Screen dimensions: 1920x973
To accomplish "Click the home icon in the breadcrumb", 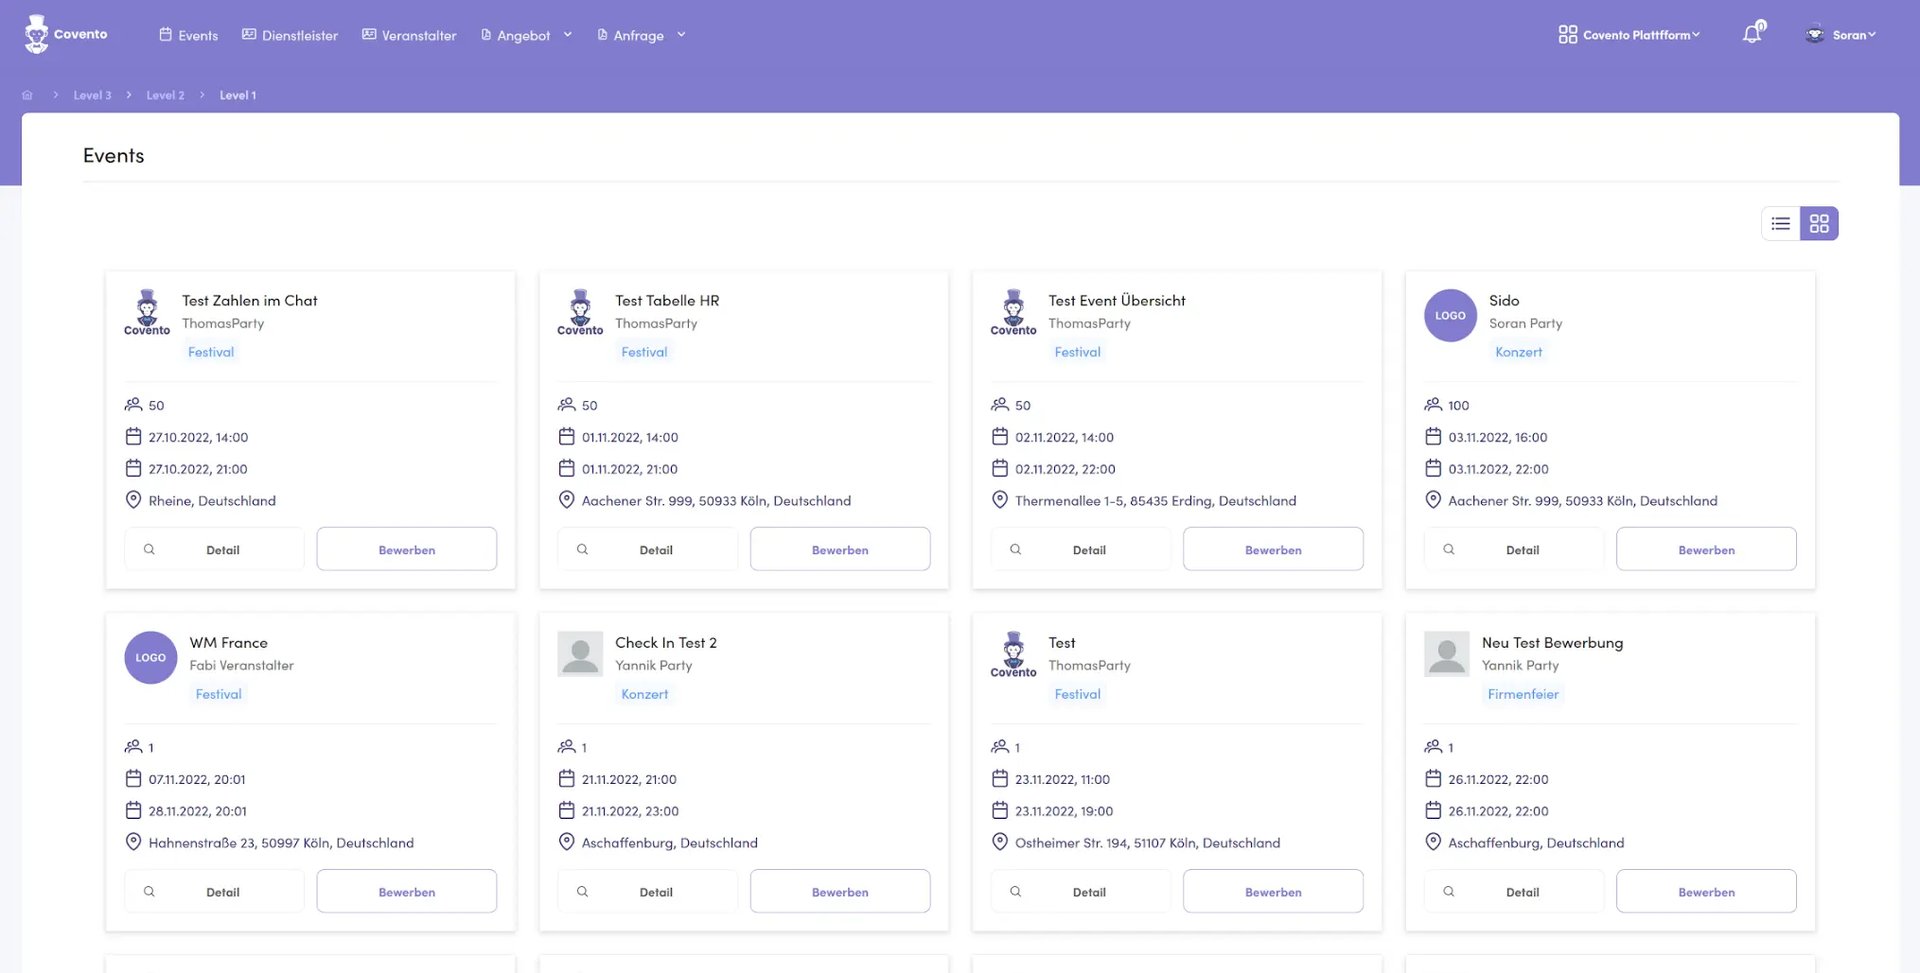I will pyautogui.click(x=28, y=95).
